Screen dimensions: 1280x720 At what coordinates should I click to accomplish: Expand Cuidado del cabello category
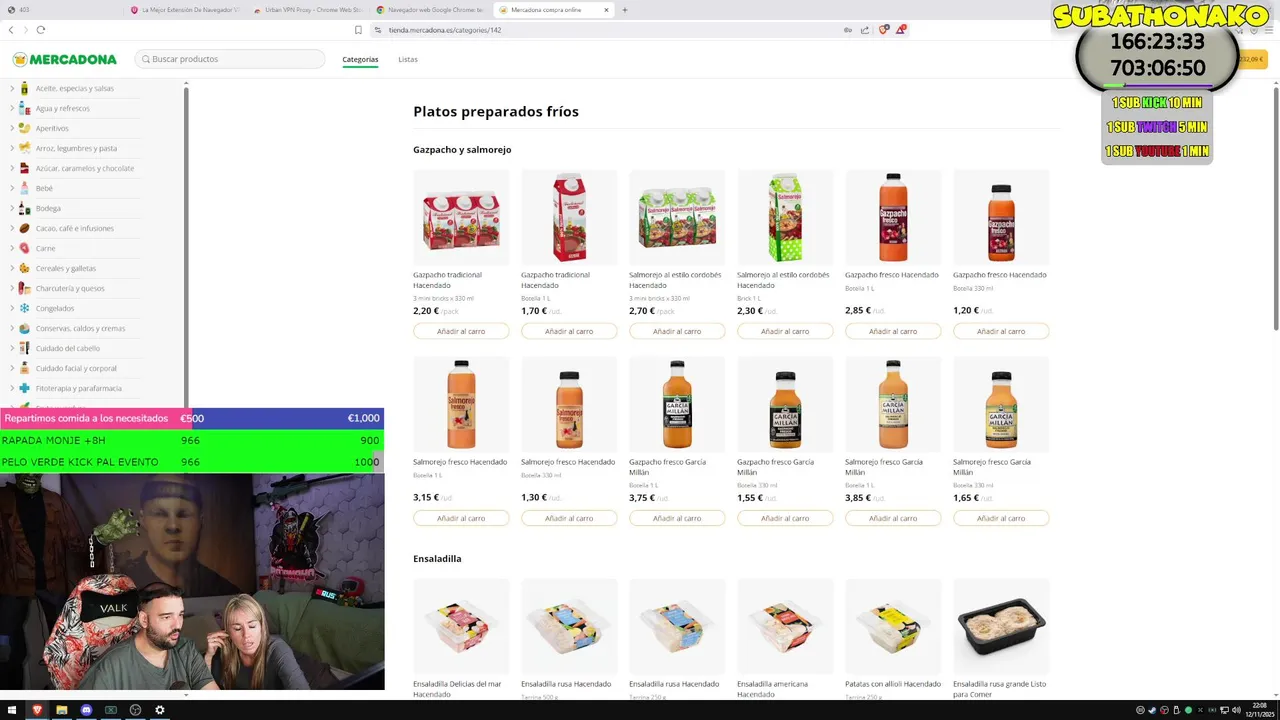coord(12,348)
